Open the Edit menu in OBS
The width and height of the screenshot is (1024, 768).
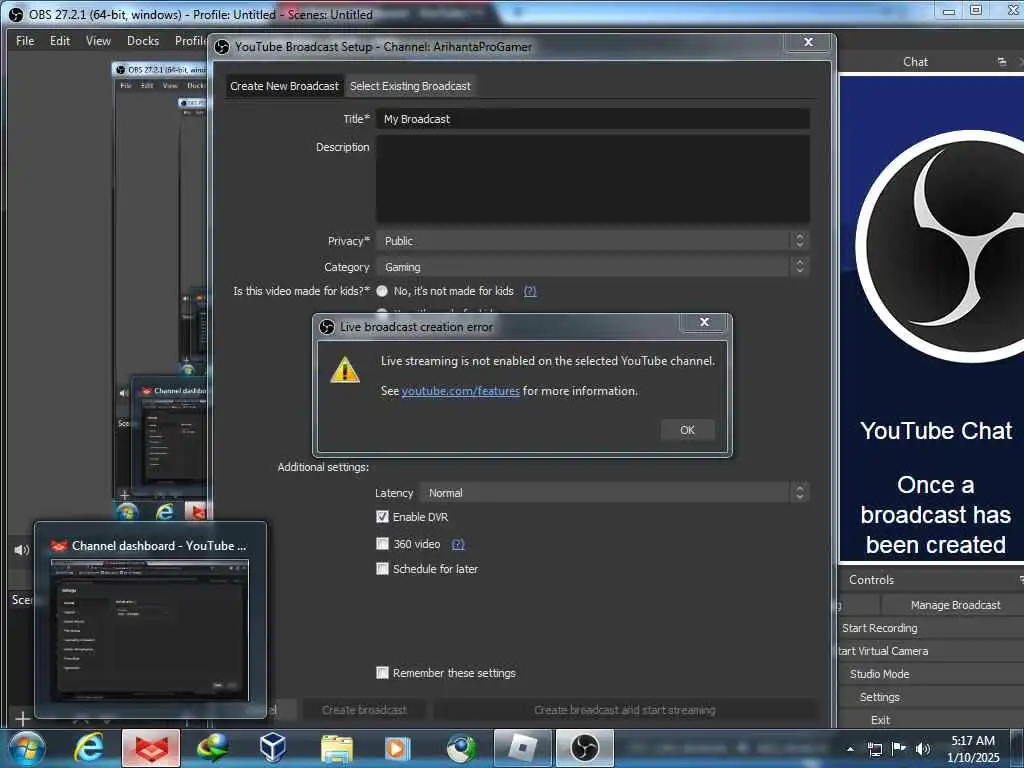coord(60,40)
